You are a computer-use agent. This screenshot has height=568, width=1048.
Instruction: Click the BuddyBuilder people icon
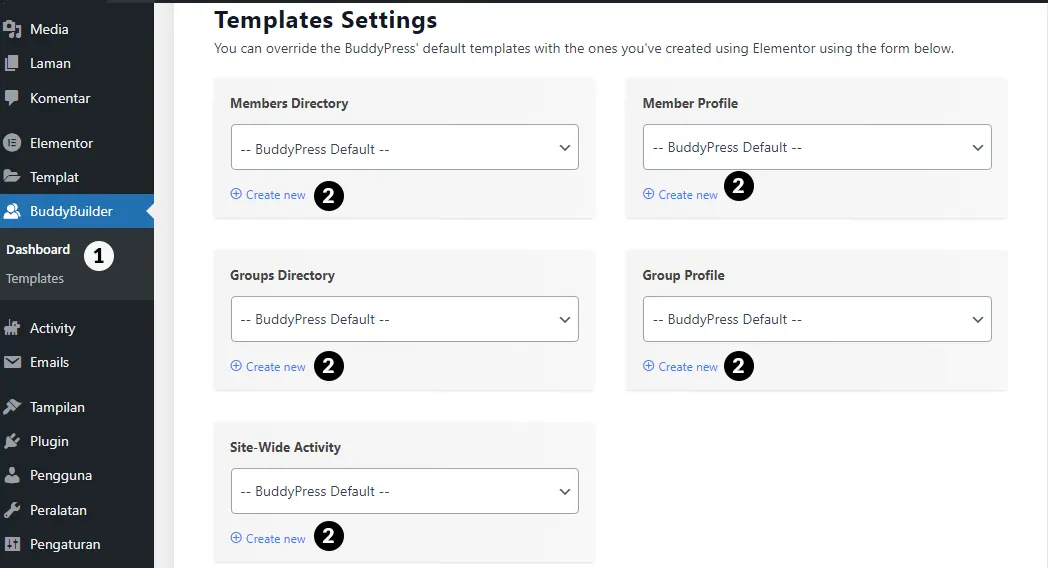click(x=12, y=211)
